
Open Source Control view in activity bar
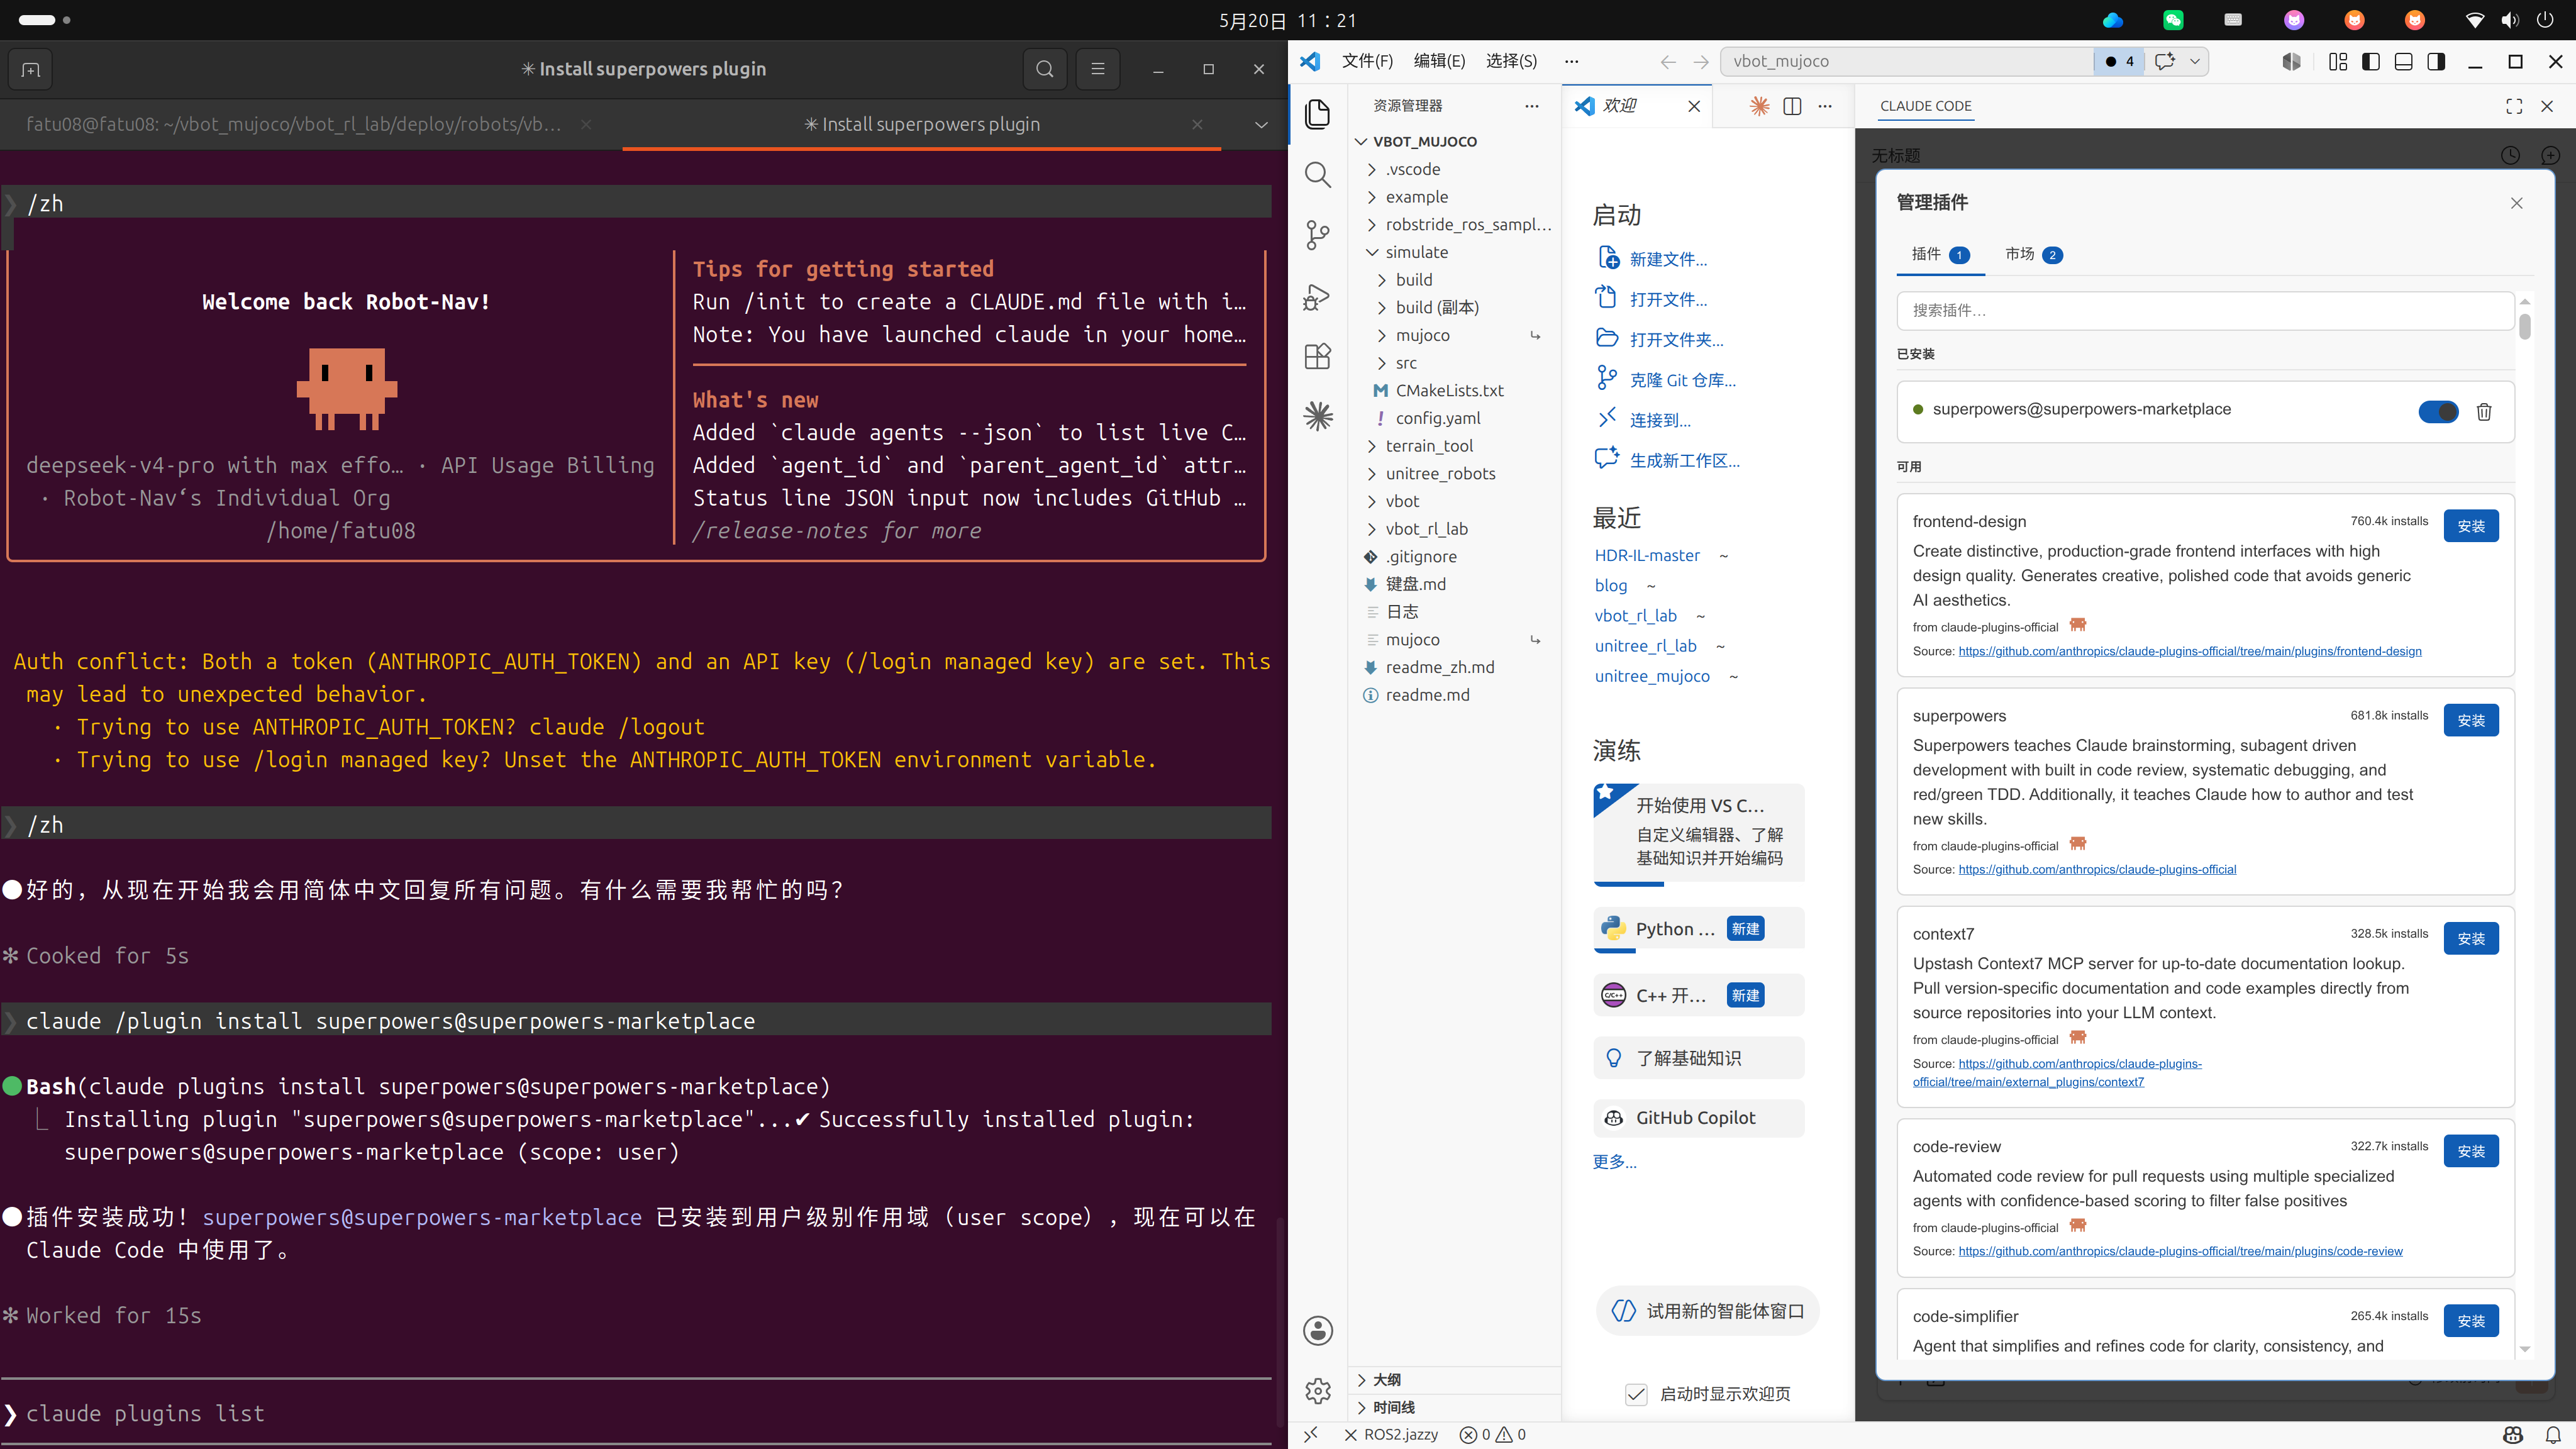click(x=1318, y=235)
